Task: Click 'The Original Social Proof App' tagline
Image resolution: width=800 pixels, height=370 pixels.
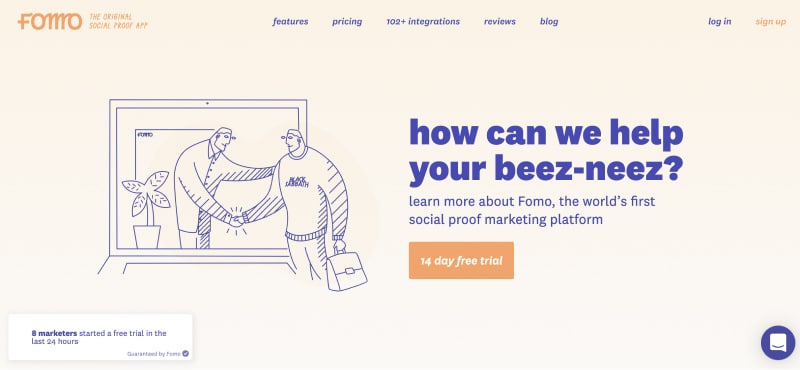Action: pyautogui.click(x=118, y=21)
